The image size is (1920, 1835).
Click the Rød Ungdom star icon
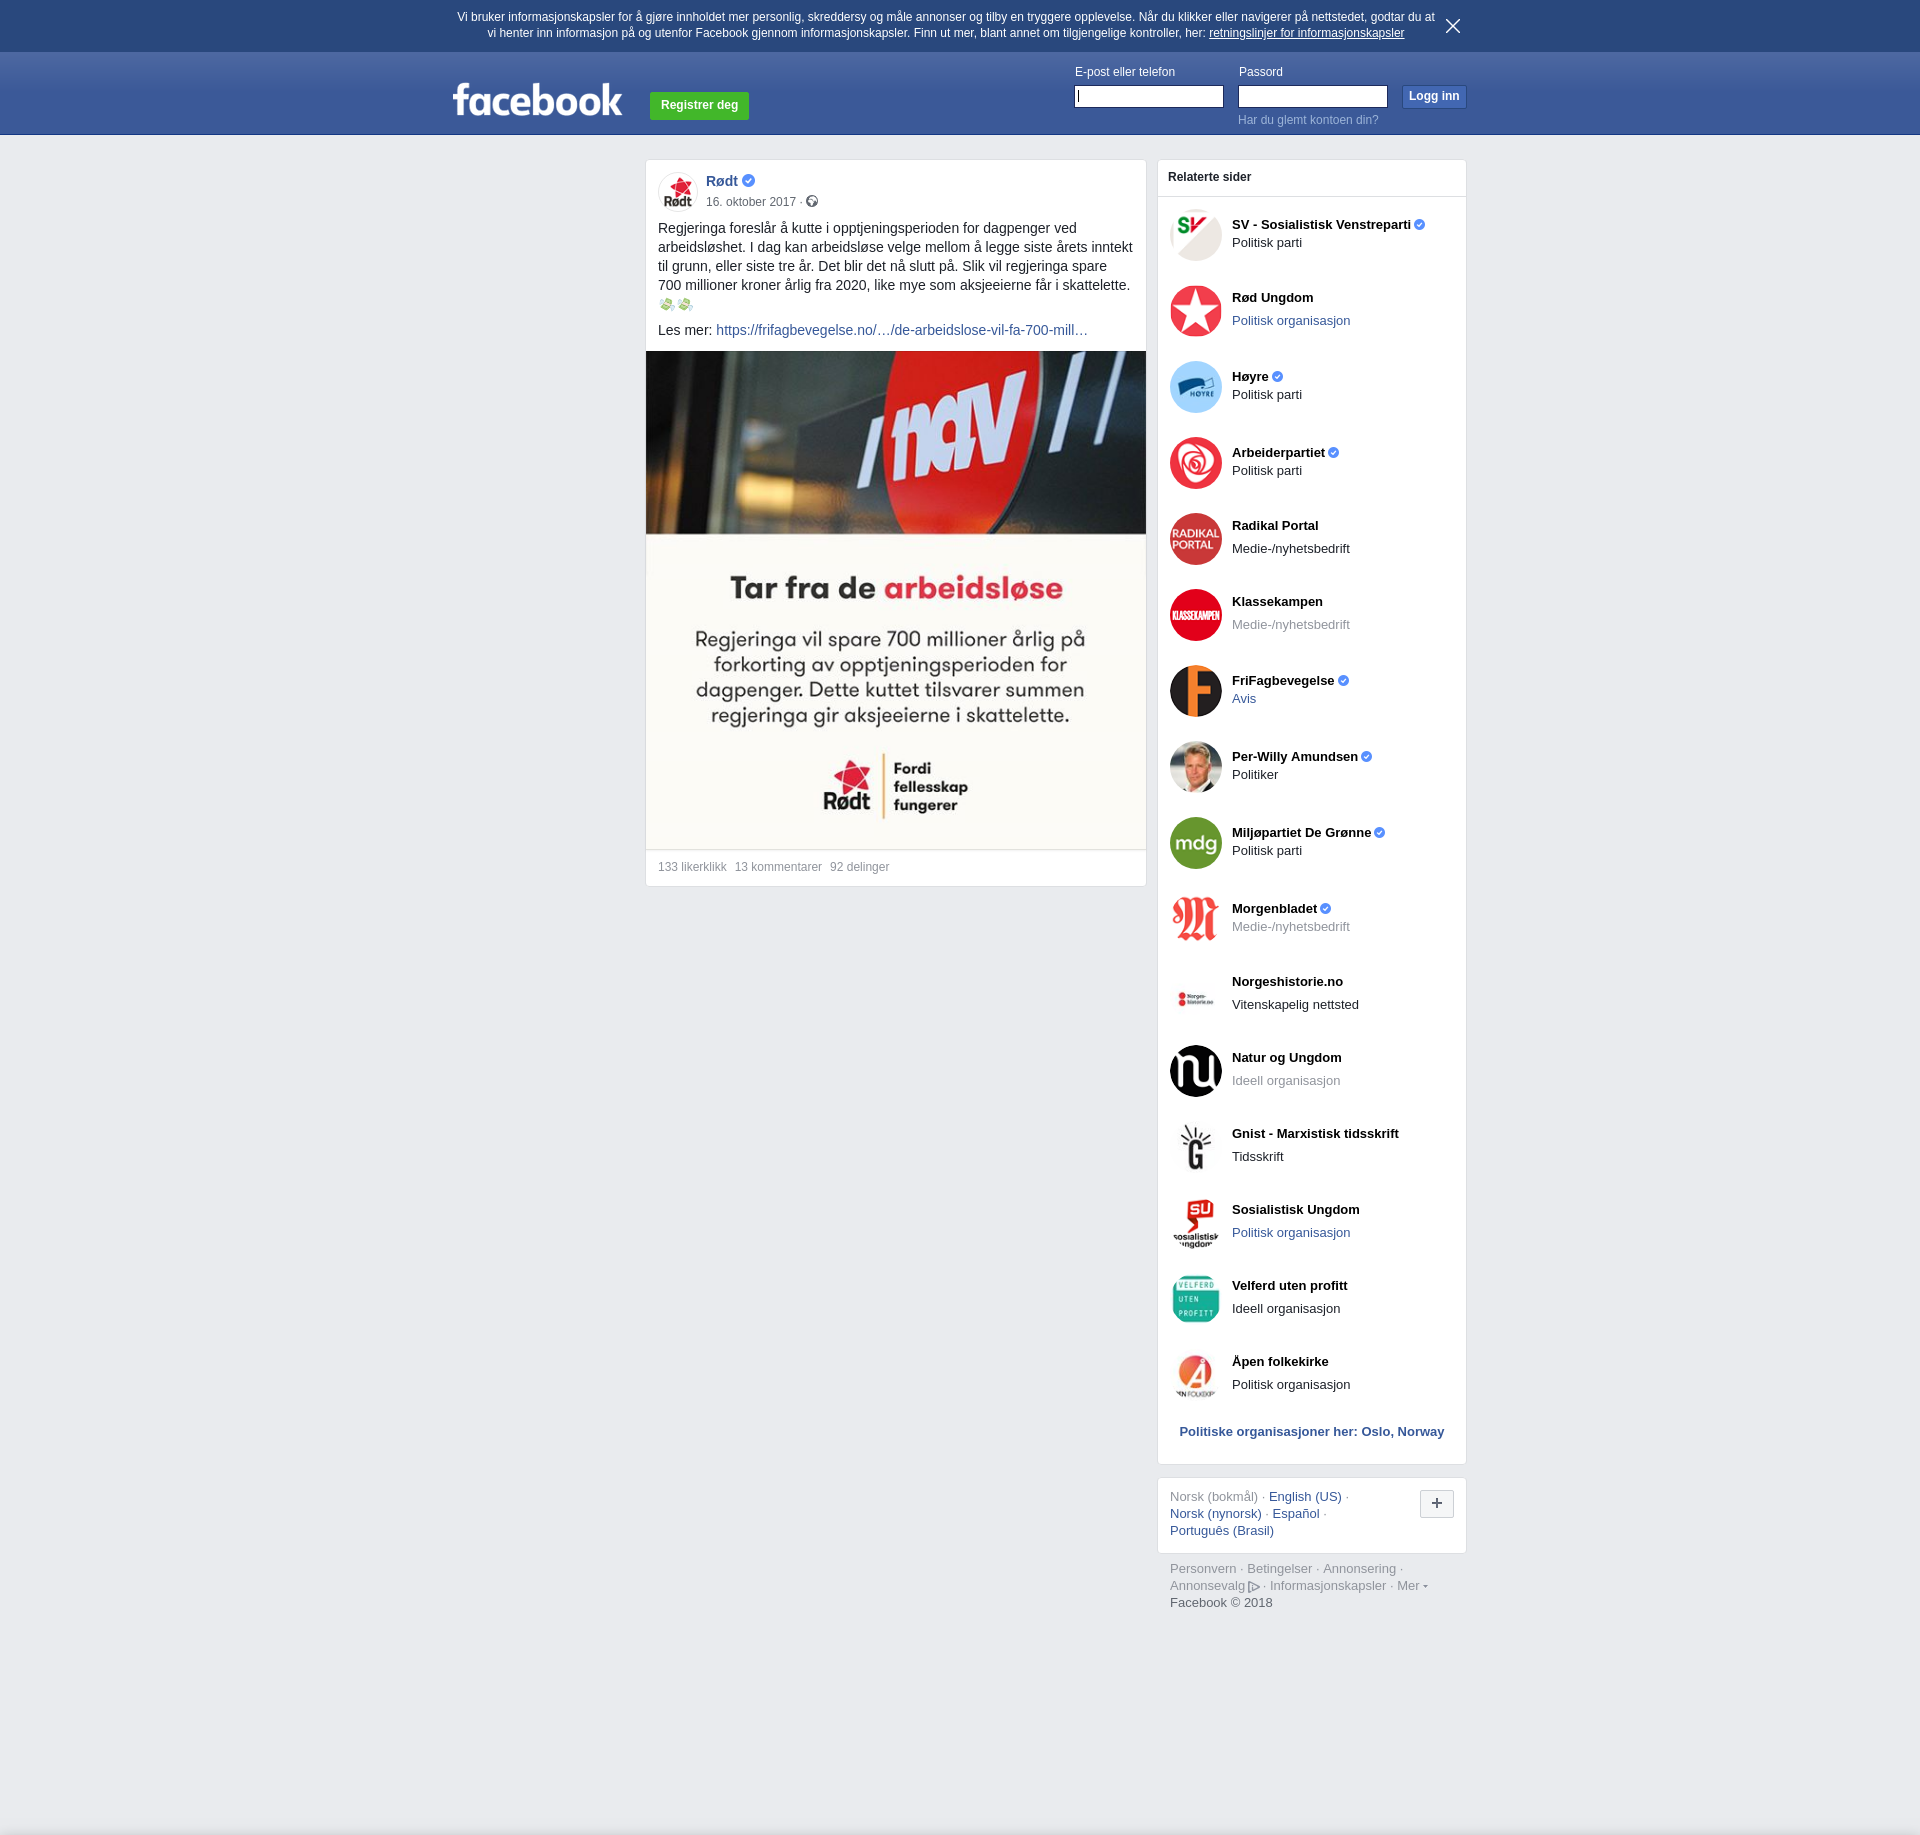pos(1196,311)
